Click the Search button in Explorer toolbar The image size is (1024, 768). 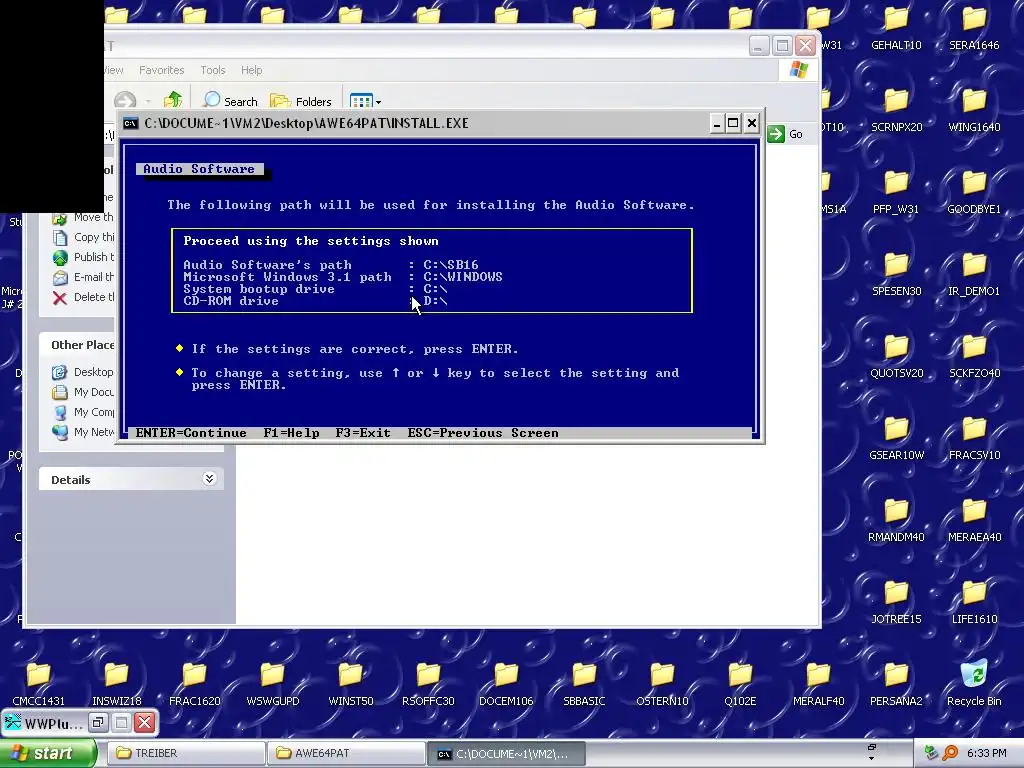[x=230, y=101]
